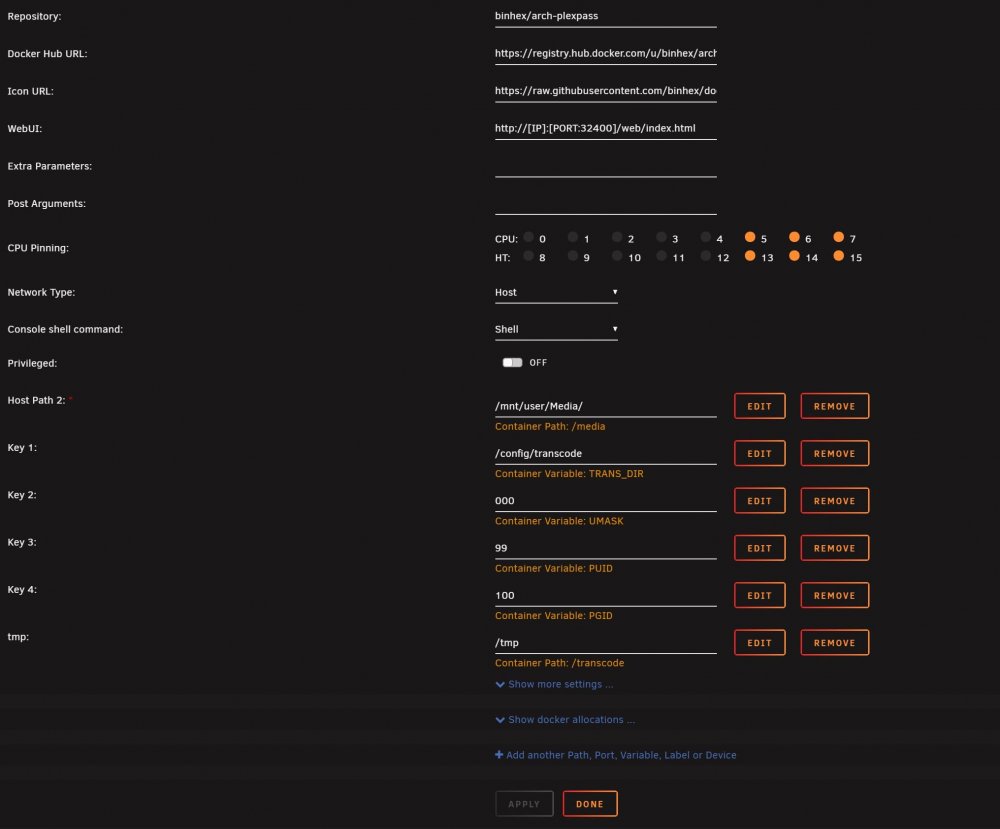The image size is (1000, 829).
Task: Remove Key 2 UMASK variable
Action: coord(835,501)
